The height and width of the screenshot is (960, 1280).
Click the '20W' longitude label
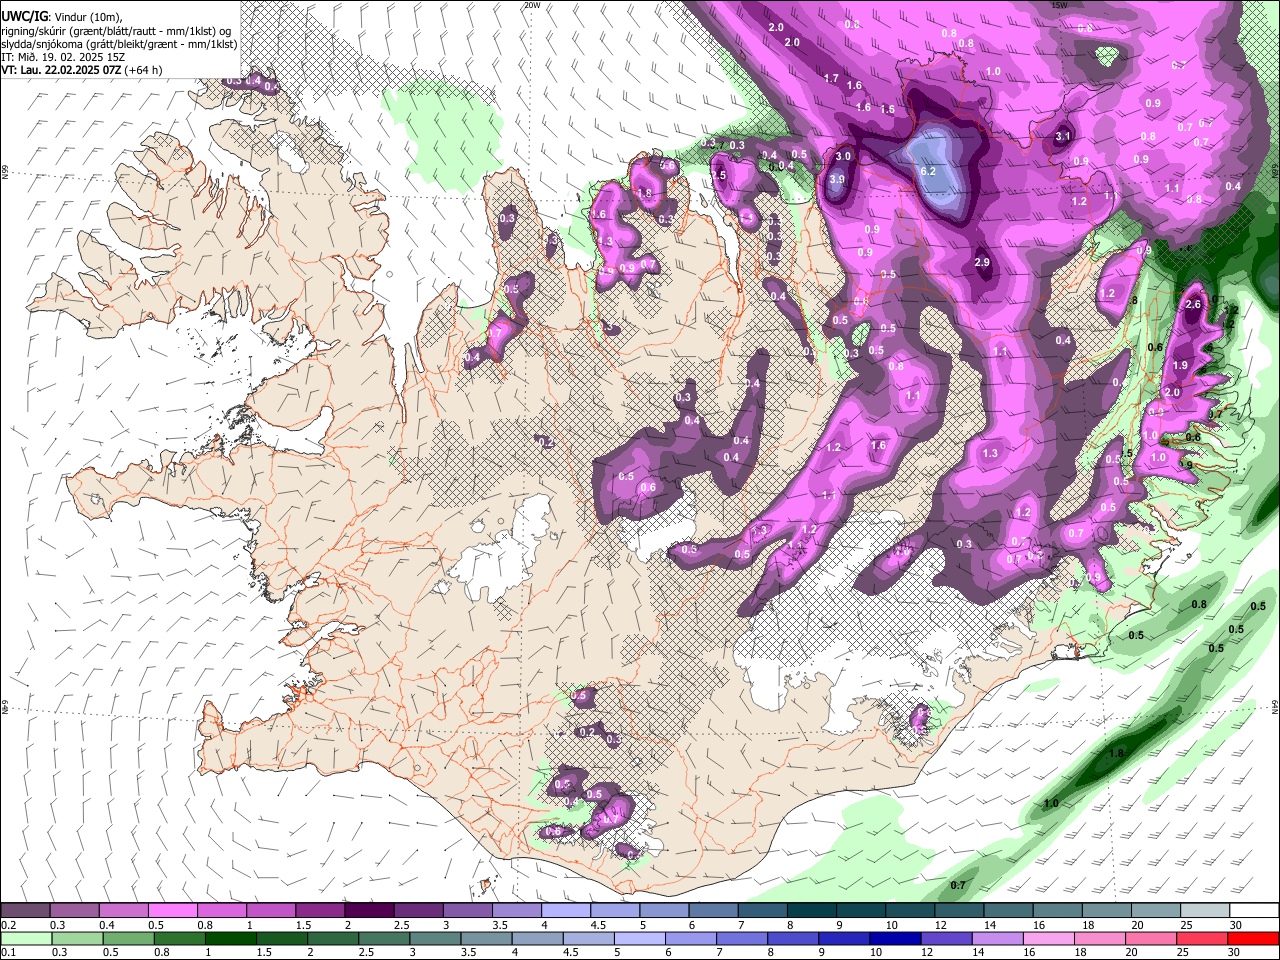click(x=532, y=5)
